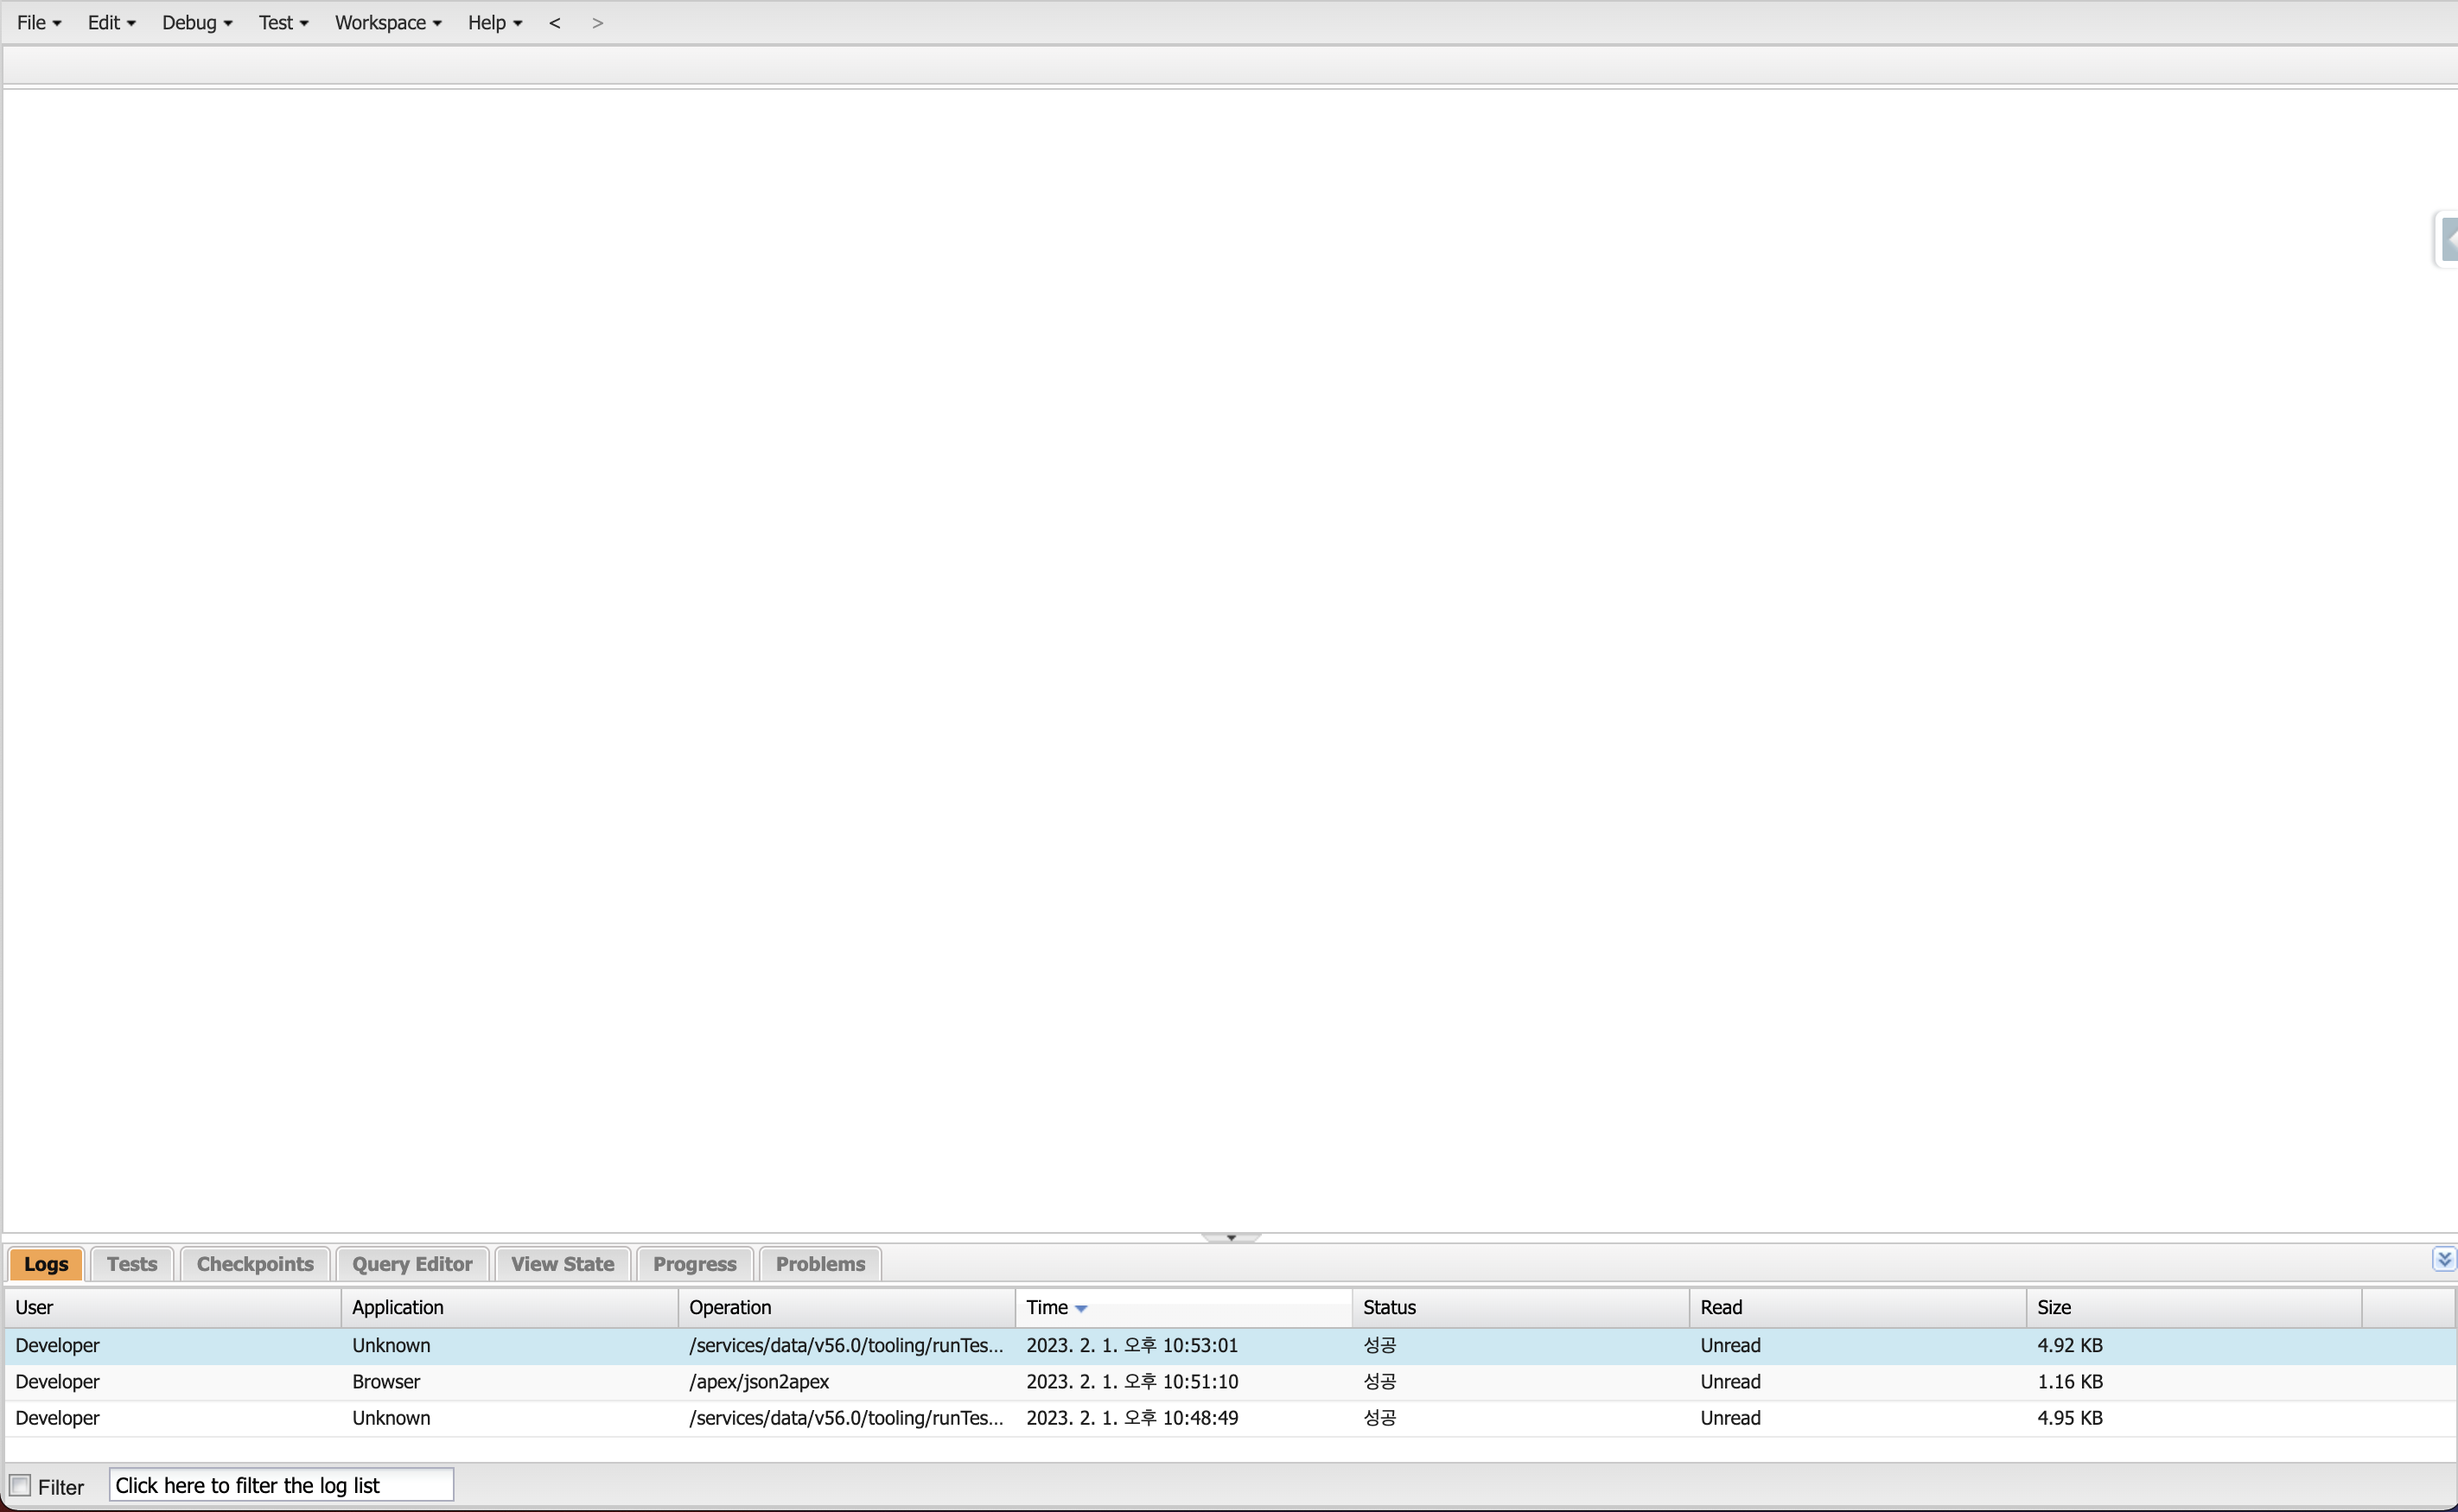Sort logs by the Time column header
The image size is (2458, 1512).
[x=1047, y=1307]
